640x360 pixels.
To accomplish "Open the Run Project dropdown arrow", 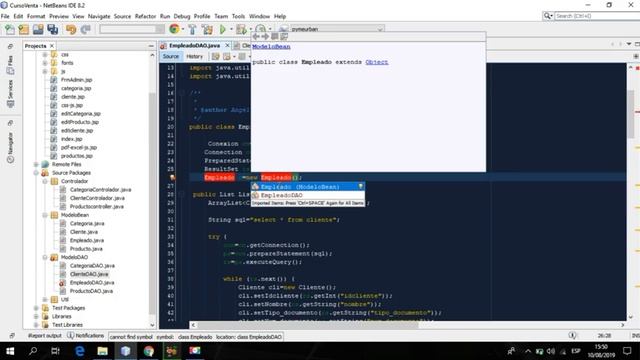I will tap(231, 29).
